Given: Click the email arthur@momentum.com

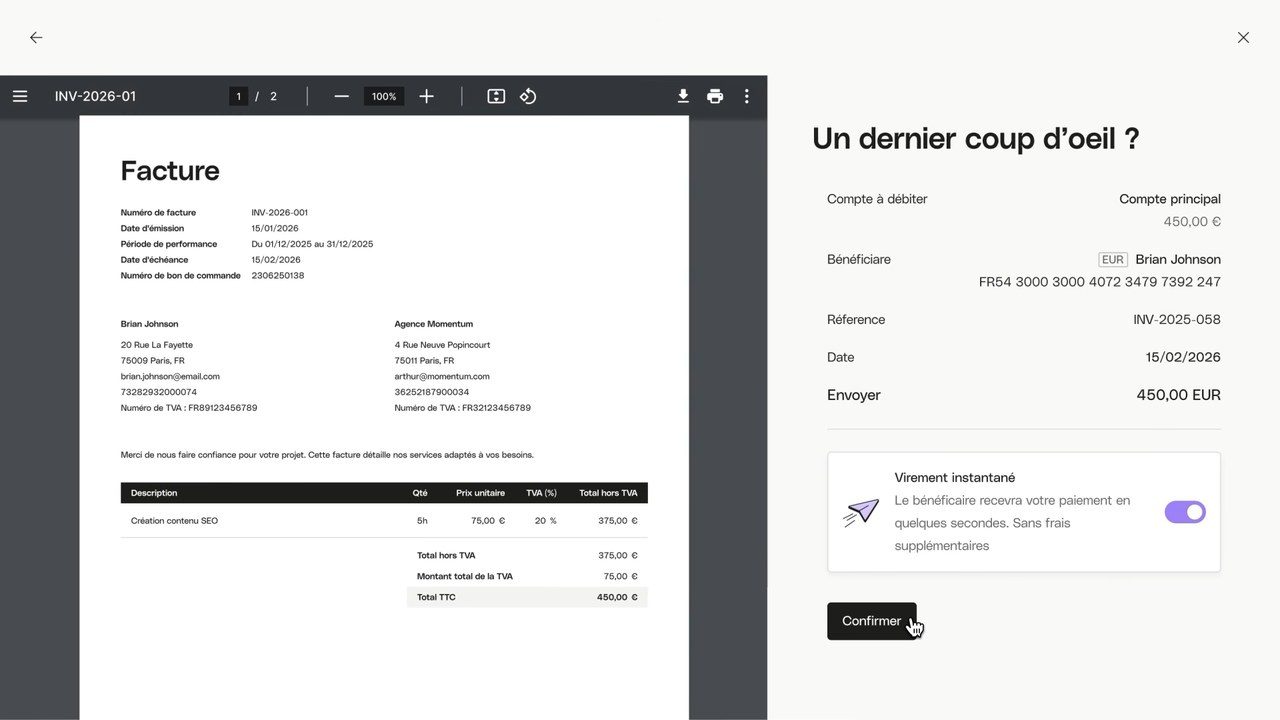Looking at the screenshot, I should [442, 376].
